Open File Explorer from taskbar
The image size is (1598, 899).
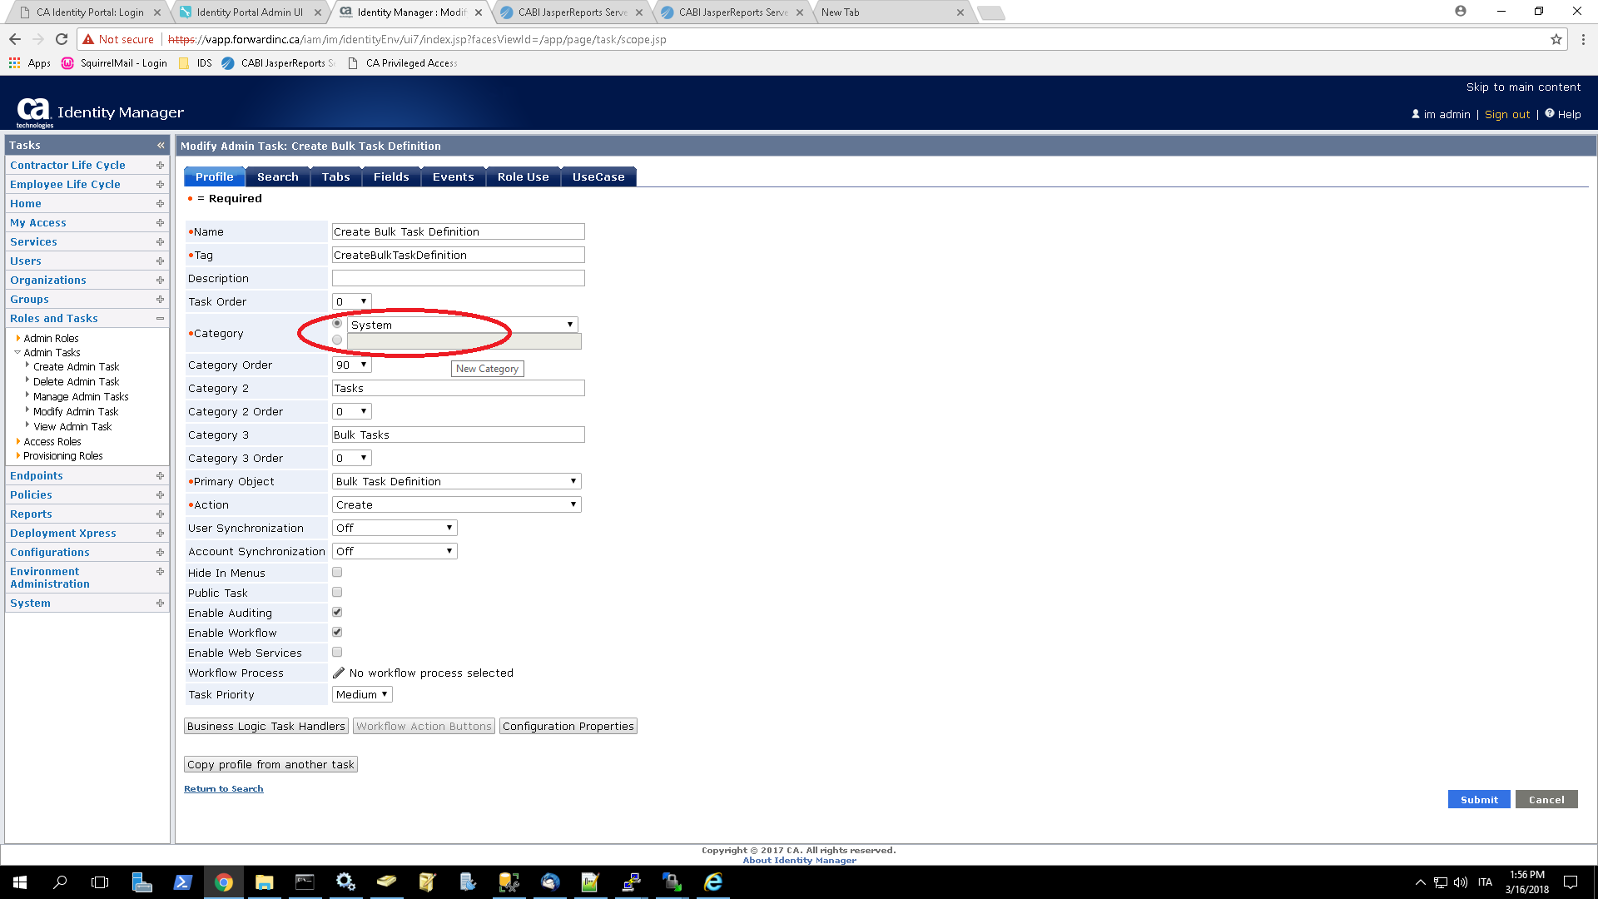click(264, 882)
